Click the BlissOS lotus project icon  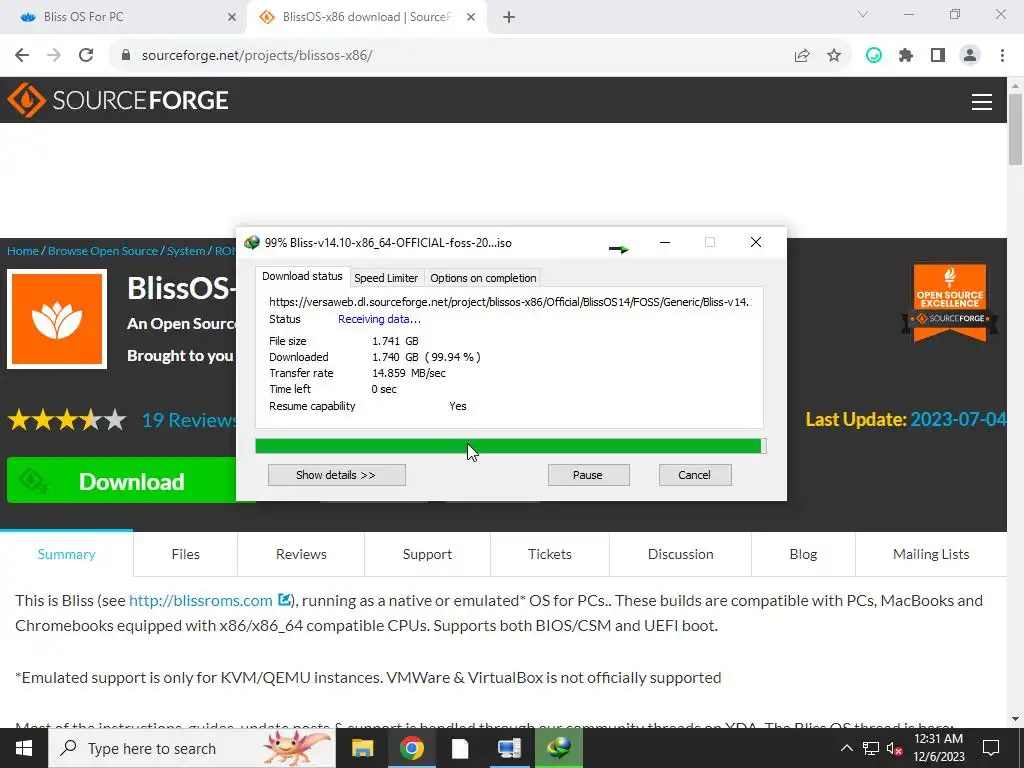click(x=57, y=319)
